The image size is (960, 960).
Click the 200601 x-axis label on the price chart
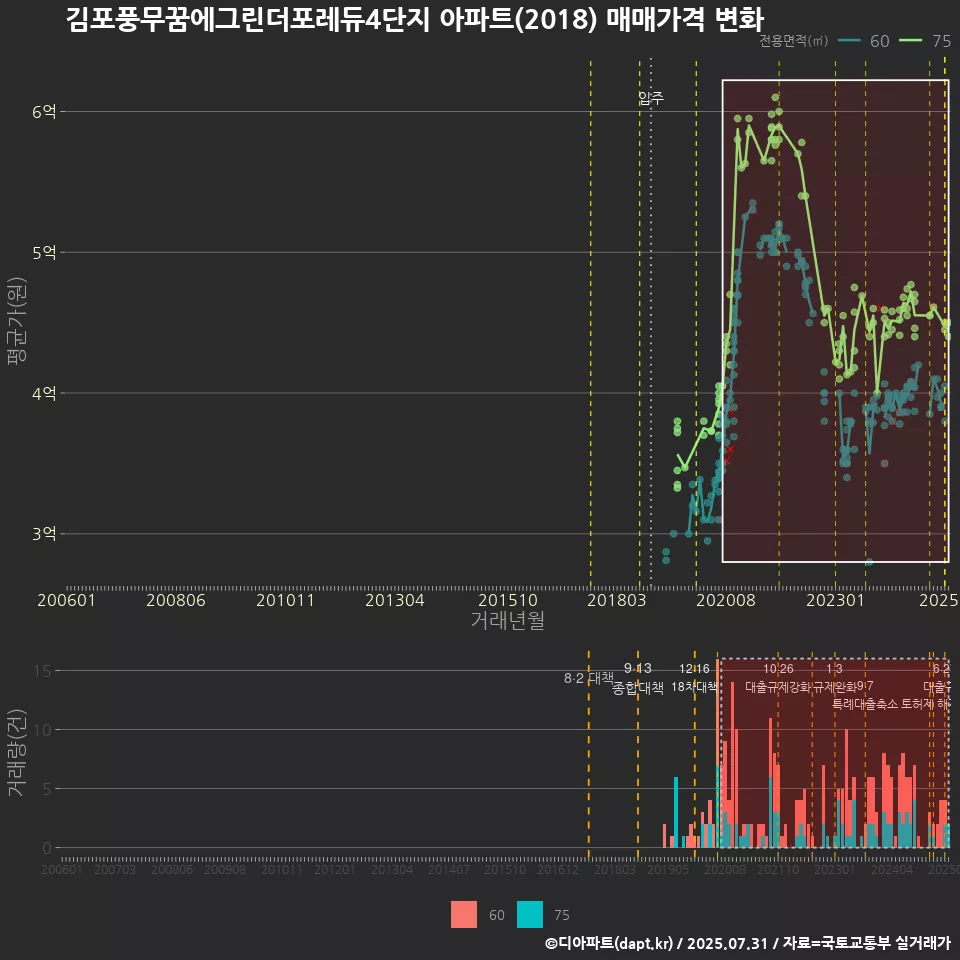pos(66,600)
